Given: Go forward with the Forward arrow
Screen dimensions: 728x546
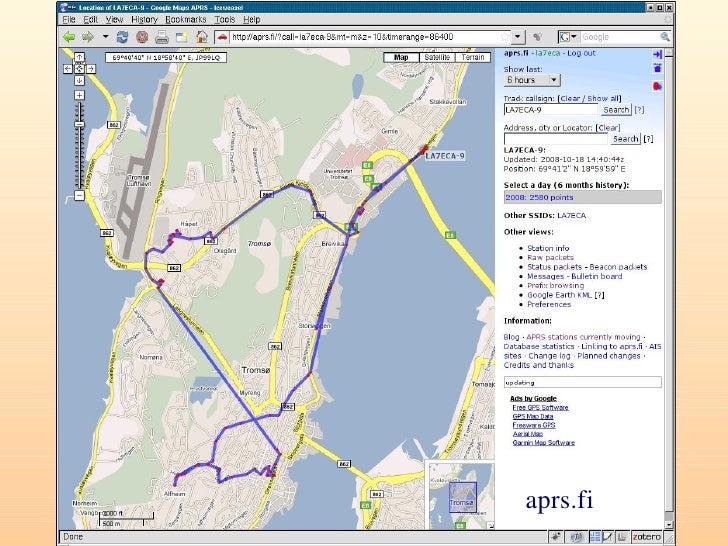Looking at the screenshot, I should (88, 37).
